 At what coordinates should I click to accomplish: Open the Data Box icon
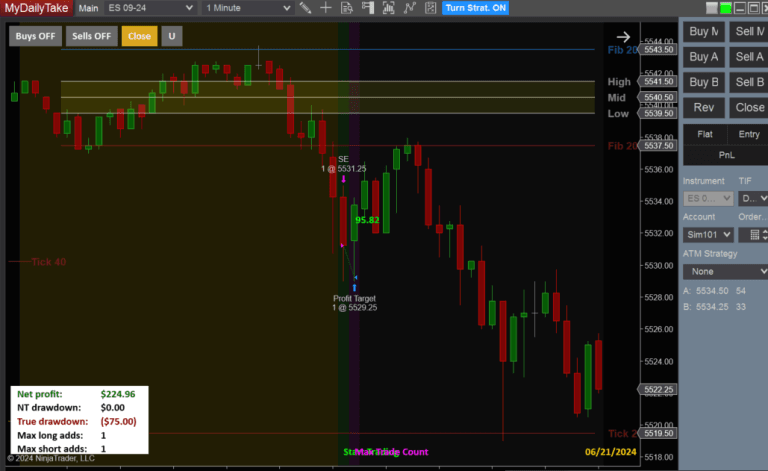coord(346,8)
